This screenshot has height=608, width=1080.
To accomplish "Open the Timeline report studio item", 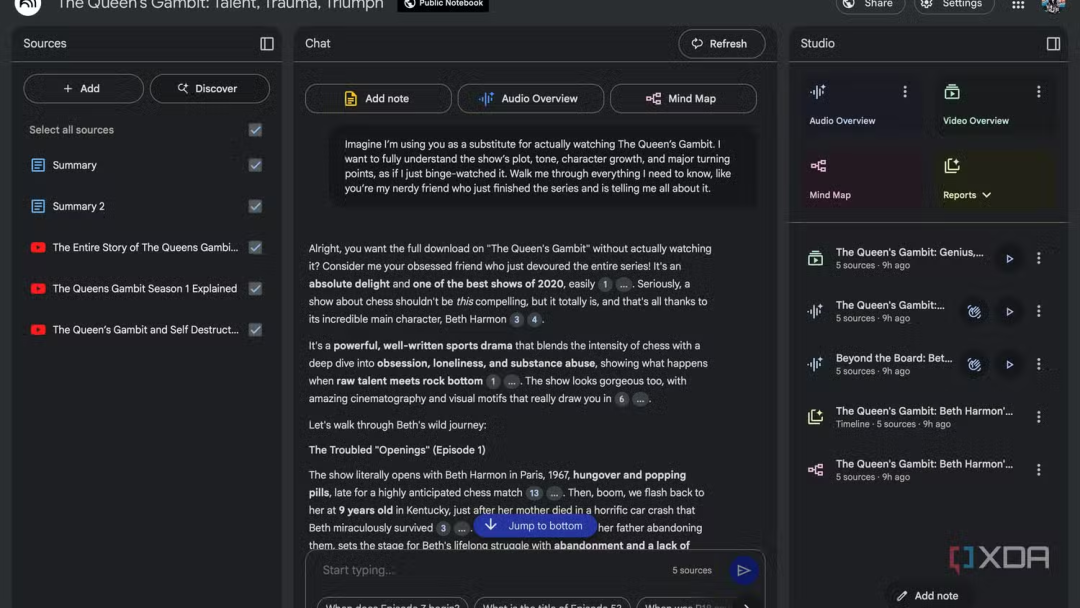I will click(924, 417).
